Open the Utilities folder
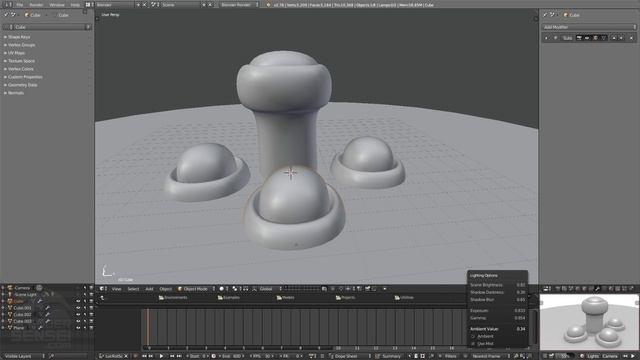 [x=404, y=298]
